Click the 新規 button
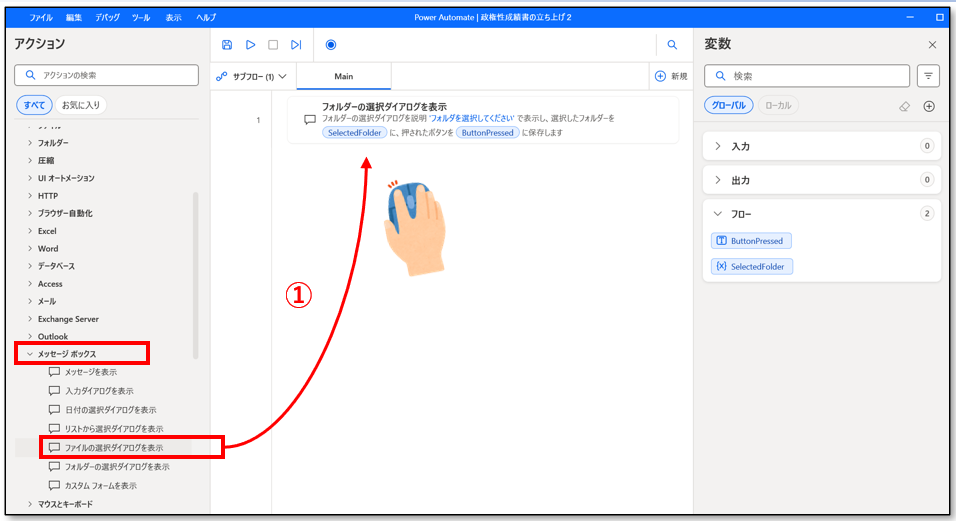This screenshot has width=956, height=521. 671,76
